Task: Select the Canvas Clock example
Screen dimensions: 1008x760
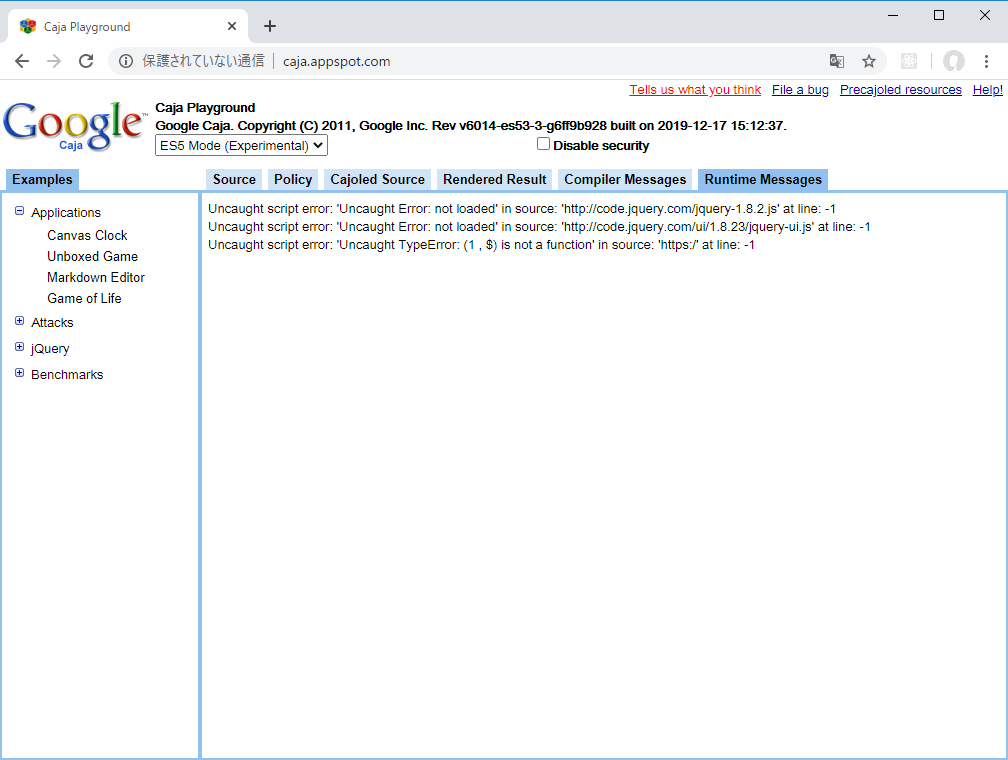Action: click(86, 235)
